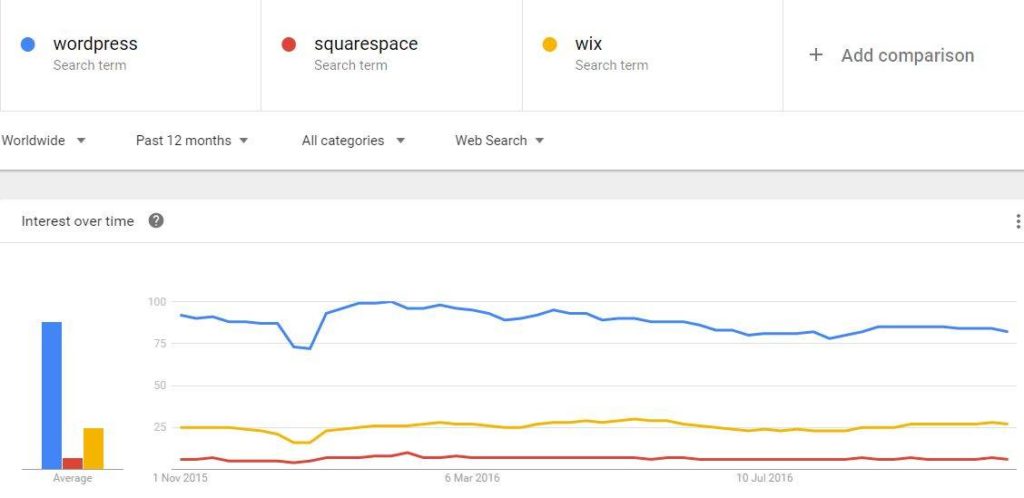Click the yellow dot beside wix
This screenshot has width=1024, height=498.
click(x=549, y=44)
